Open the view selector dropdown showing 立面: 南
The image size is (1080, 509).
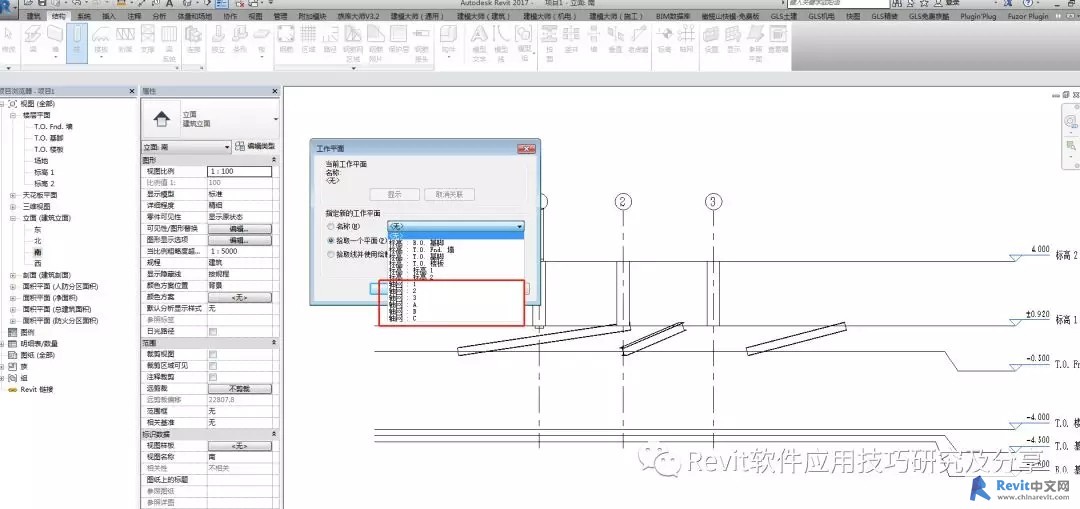pyautogui.click(x=186, y=147)
